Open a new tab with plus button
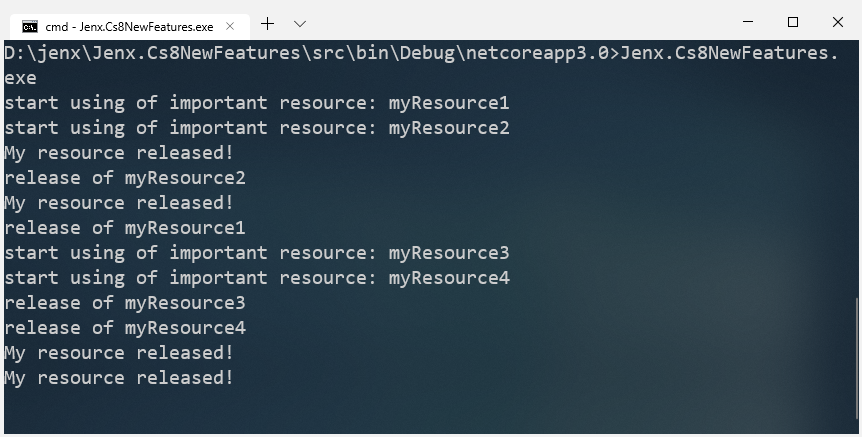Viewport: 862px width, 437px height. coord(267,23)
